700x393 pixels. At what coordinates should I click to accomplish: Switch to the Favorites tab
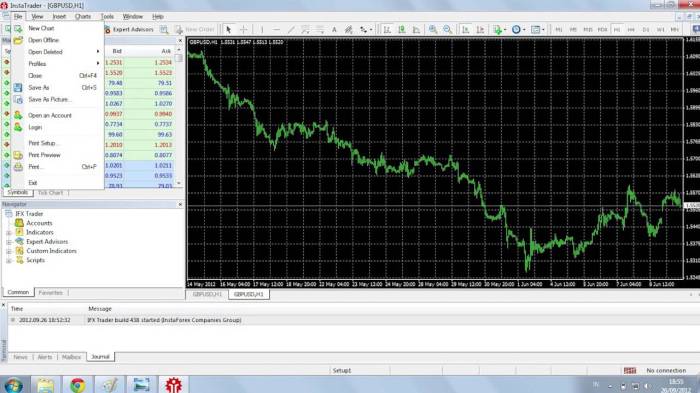click(x=50, y=293)
